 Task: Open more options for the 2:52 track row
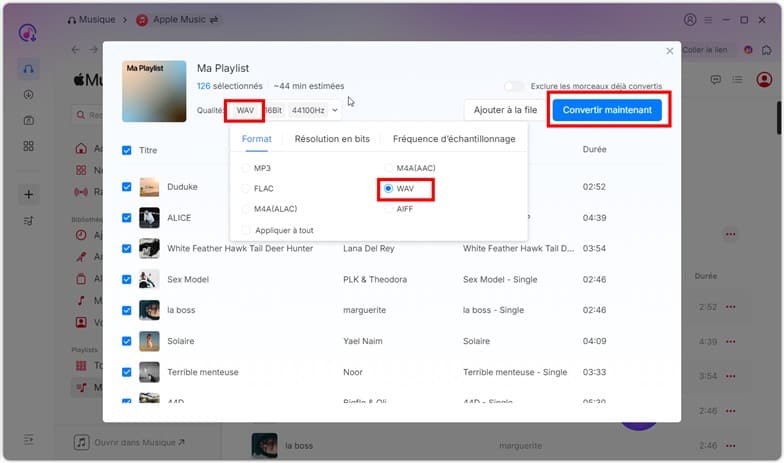(730, 307)
